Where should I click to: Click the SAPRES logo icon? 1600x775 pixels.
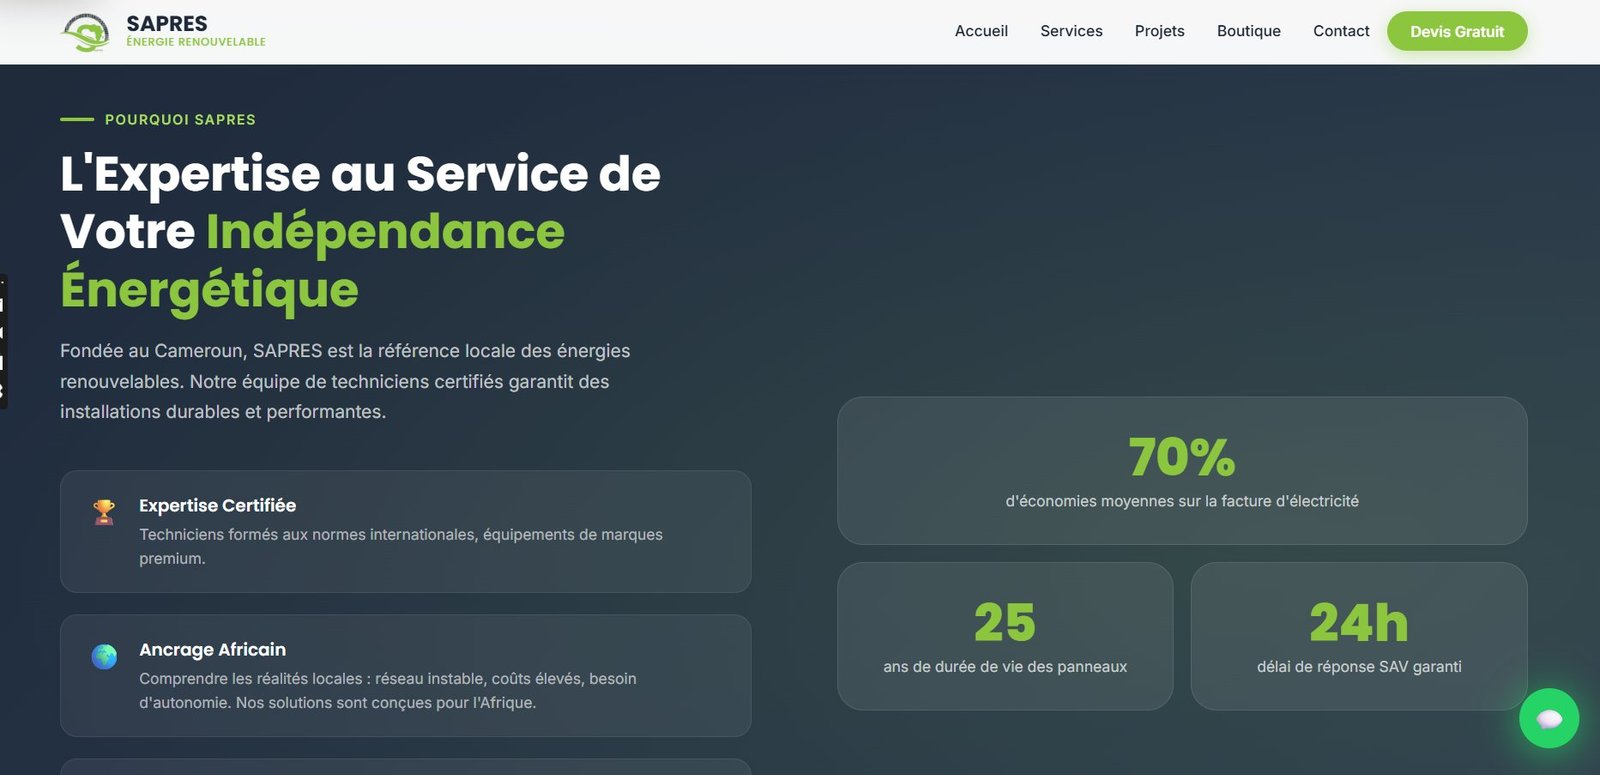tap(85, 32)
